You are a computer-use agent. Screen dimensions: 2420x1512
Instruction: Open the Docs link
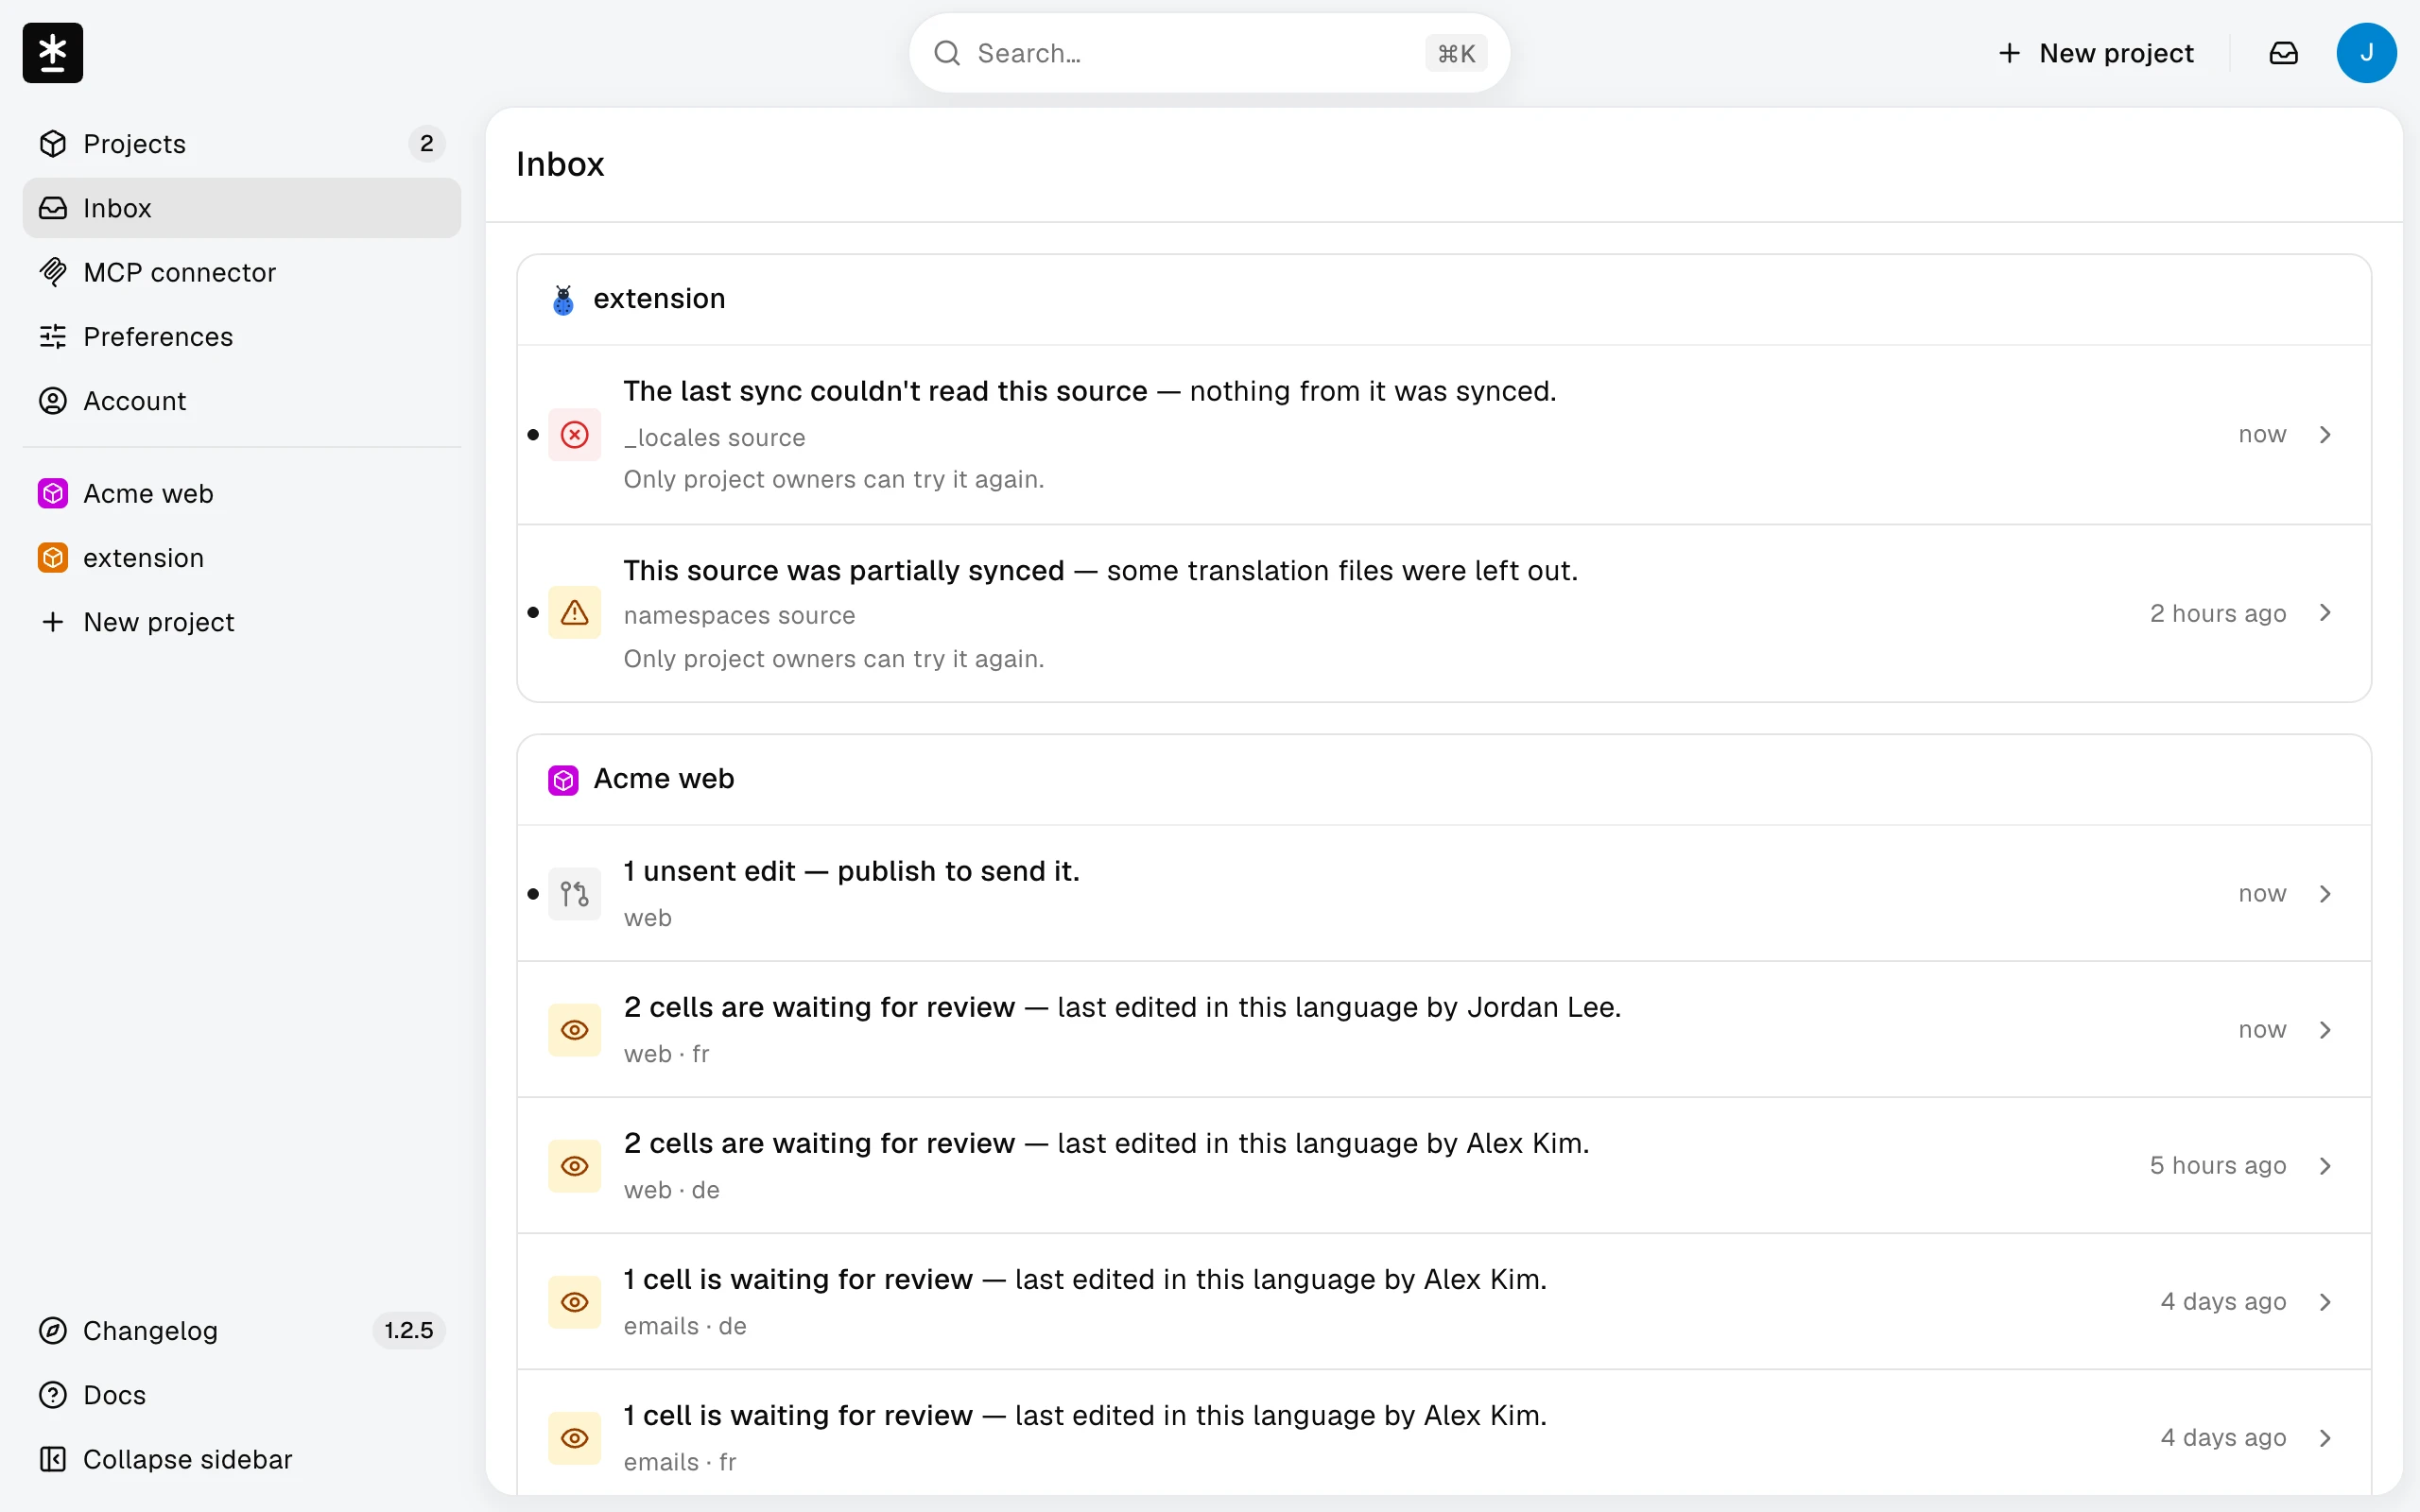241,1394
